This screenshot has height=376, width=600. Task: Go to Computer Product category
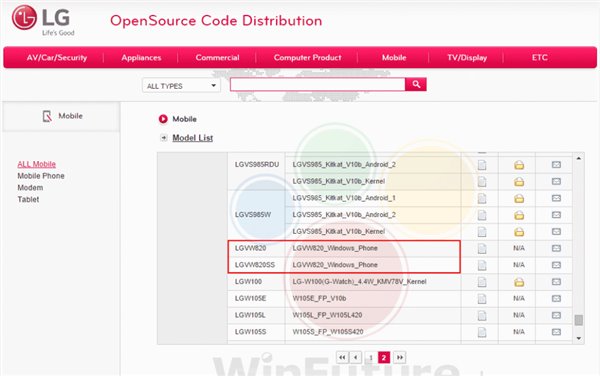[x=307, y=58]
